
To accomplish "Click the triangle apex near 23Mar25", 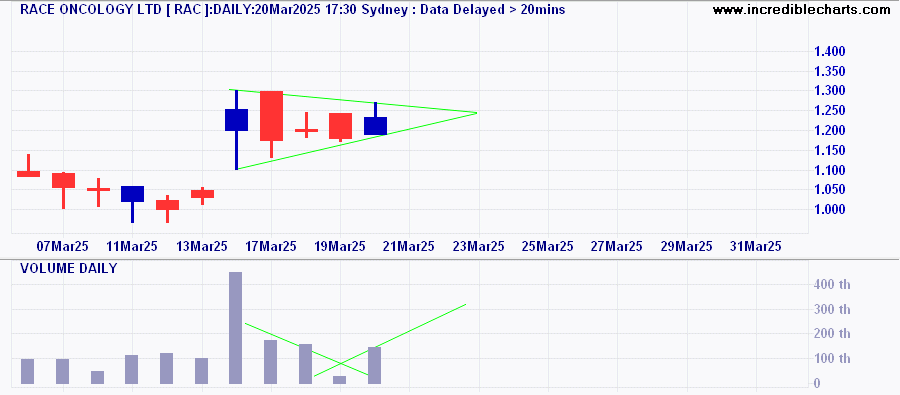I will click(476, 113).
